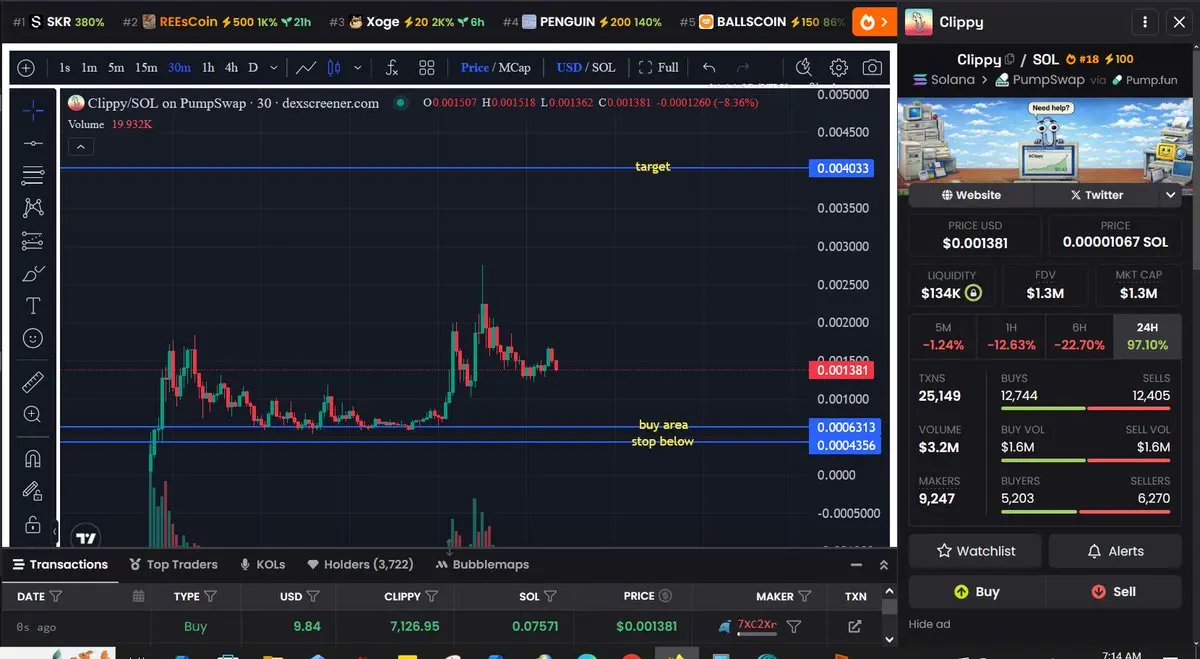The height and width of the screenshot is (659, 1200).
Task: Click the add symbol plus icon
Action: [x=26, y=68]
